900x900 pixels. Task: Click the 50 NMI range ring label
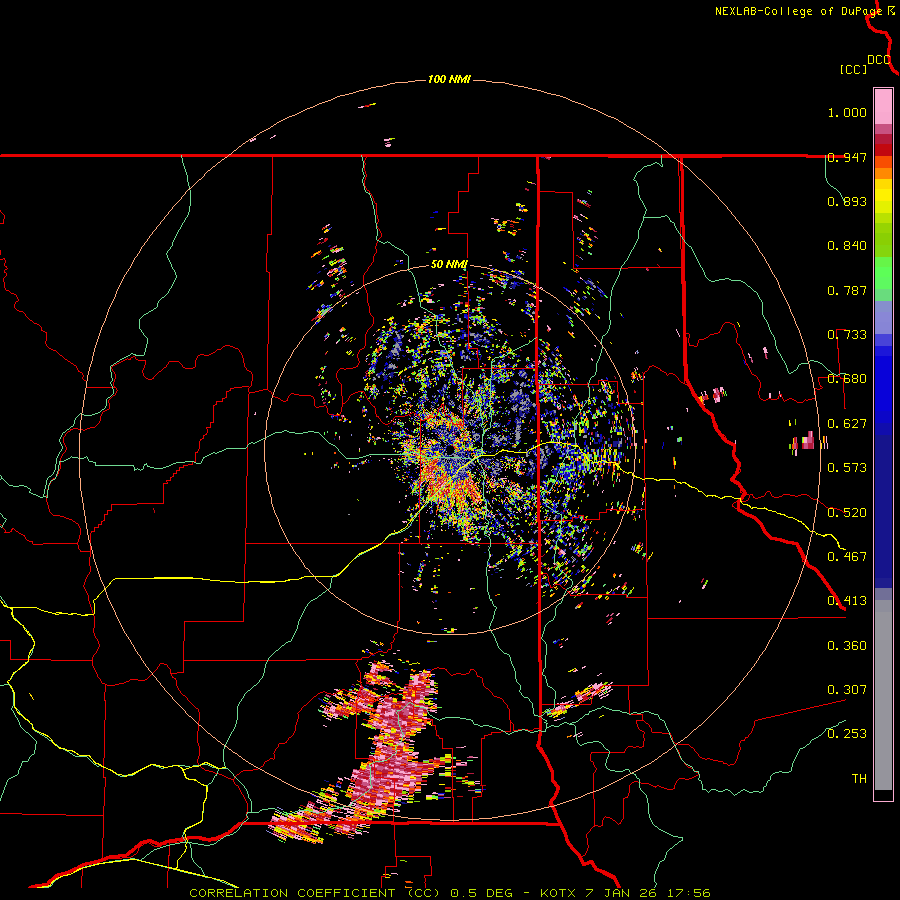point(449,264)
